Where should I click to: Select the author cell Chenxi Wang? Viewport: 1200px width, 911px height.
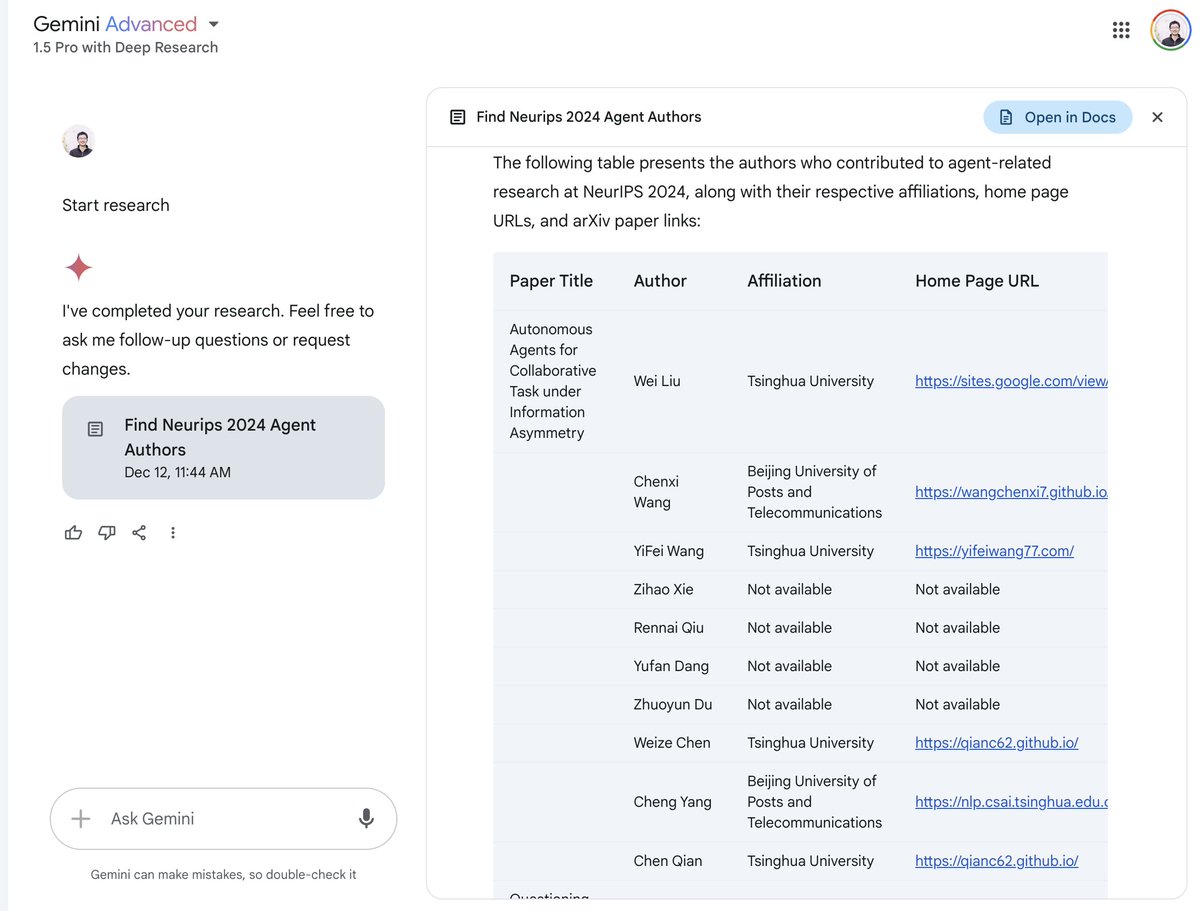coord(658,492)
